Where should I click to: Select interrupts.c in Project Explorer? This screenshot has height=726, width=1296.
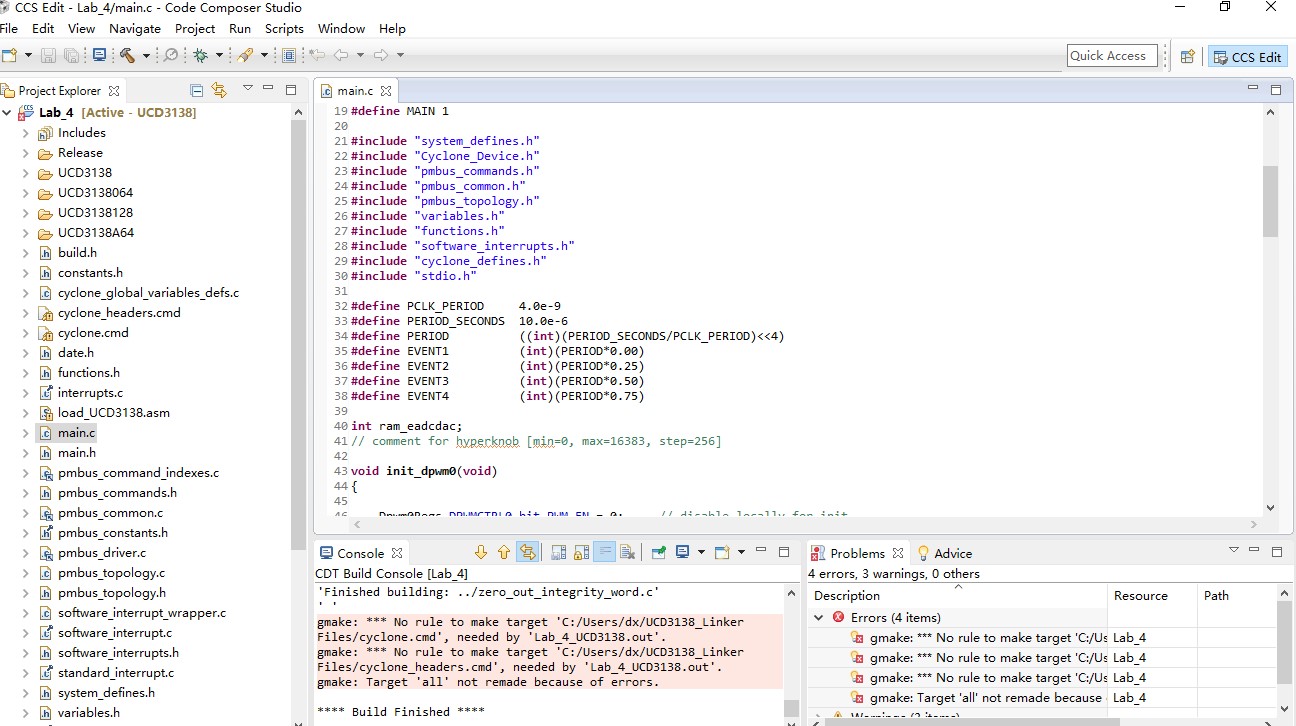click(90, 393)
